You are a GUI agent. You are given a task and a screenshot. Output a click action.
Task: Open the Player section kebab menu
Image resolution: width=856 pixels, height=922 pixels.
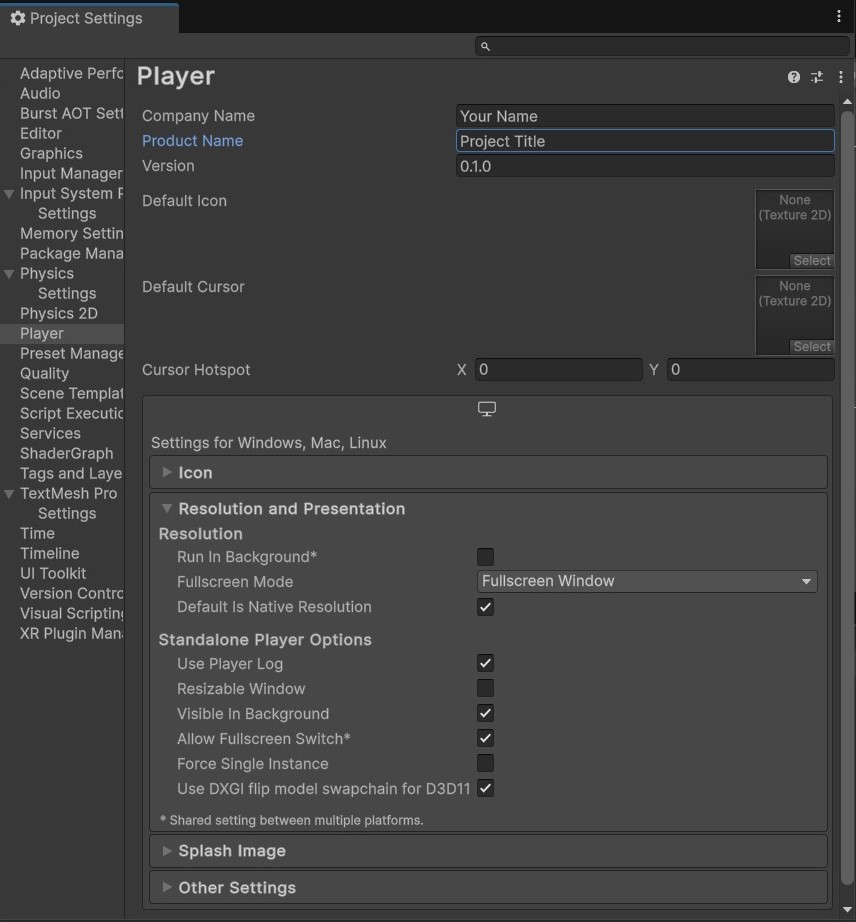(x=840, y=77)
